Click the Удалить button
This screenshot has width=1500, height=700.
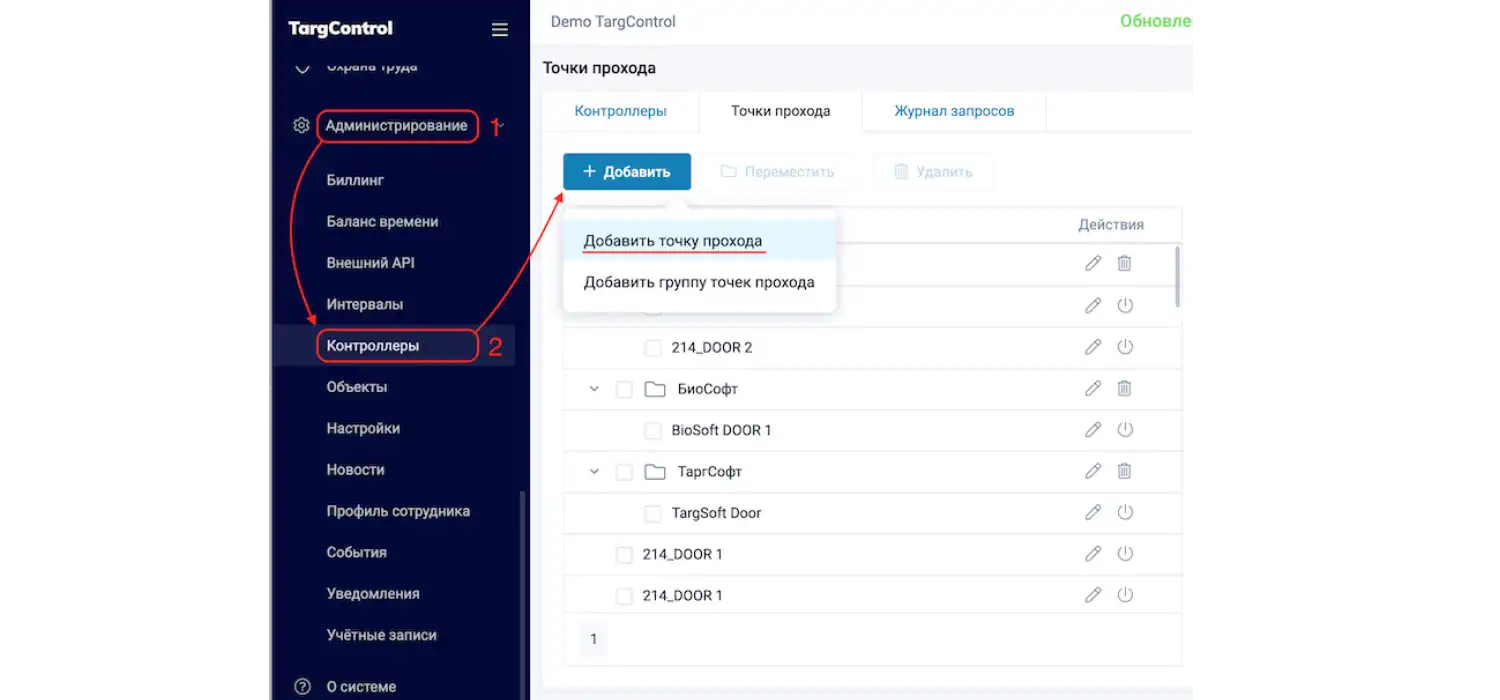[933, 172]
